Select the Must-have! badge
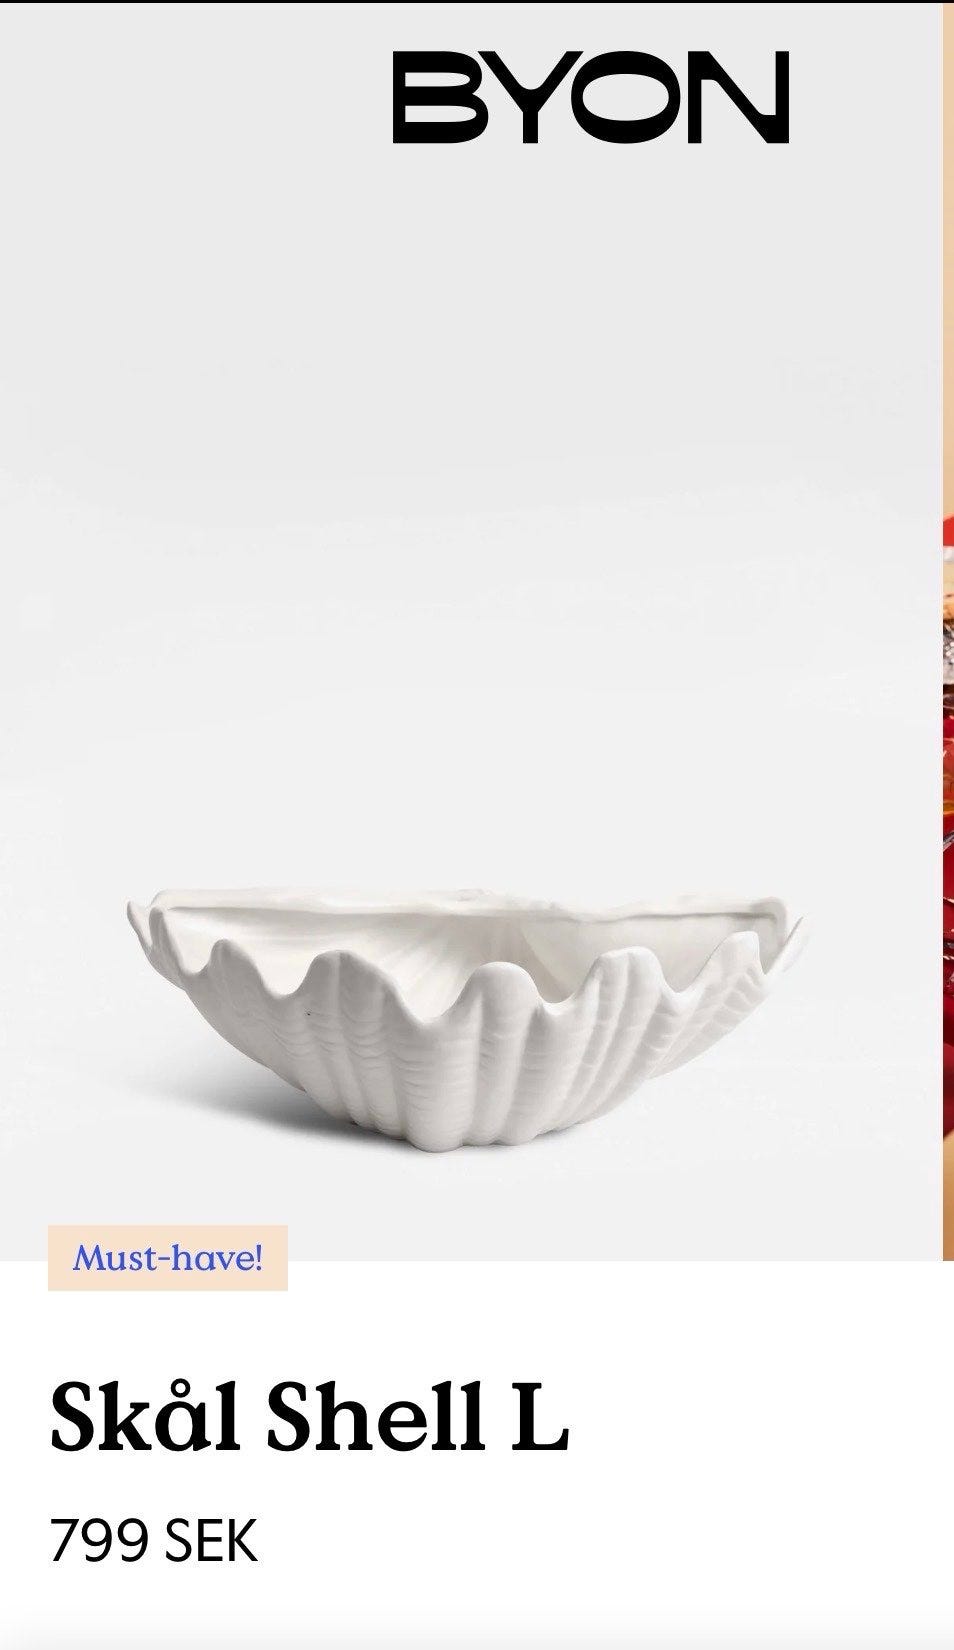Image resolution: width=954 pixels, height=1650 pixels. click(x=168, y=1257)
